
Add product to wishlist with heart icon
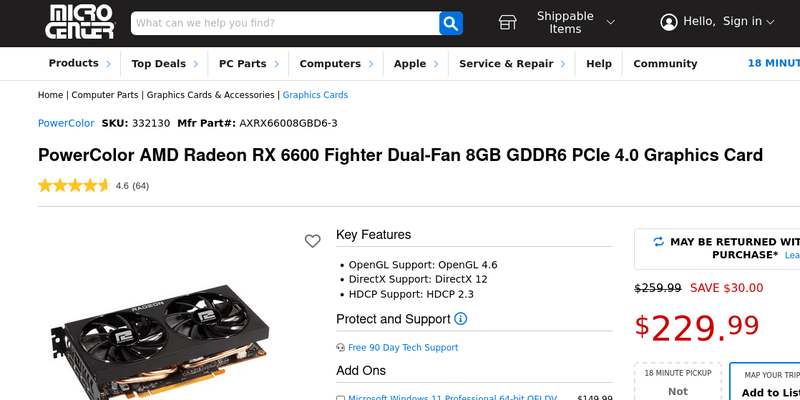tap(313, 241)
